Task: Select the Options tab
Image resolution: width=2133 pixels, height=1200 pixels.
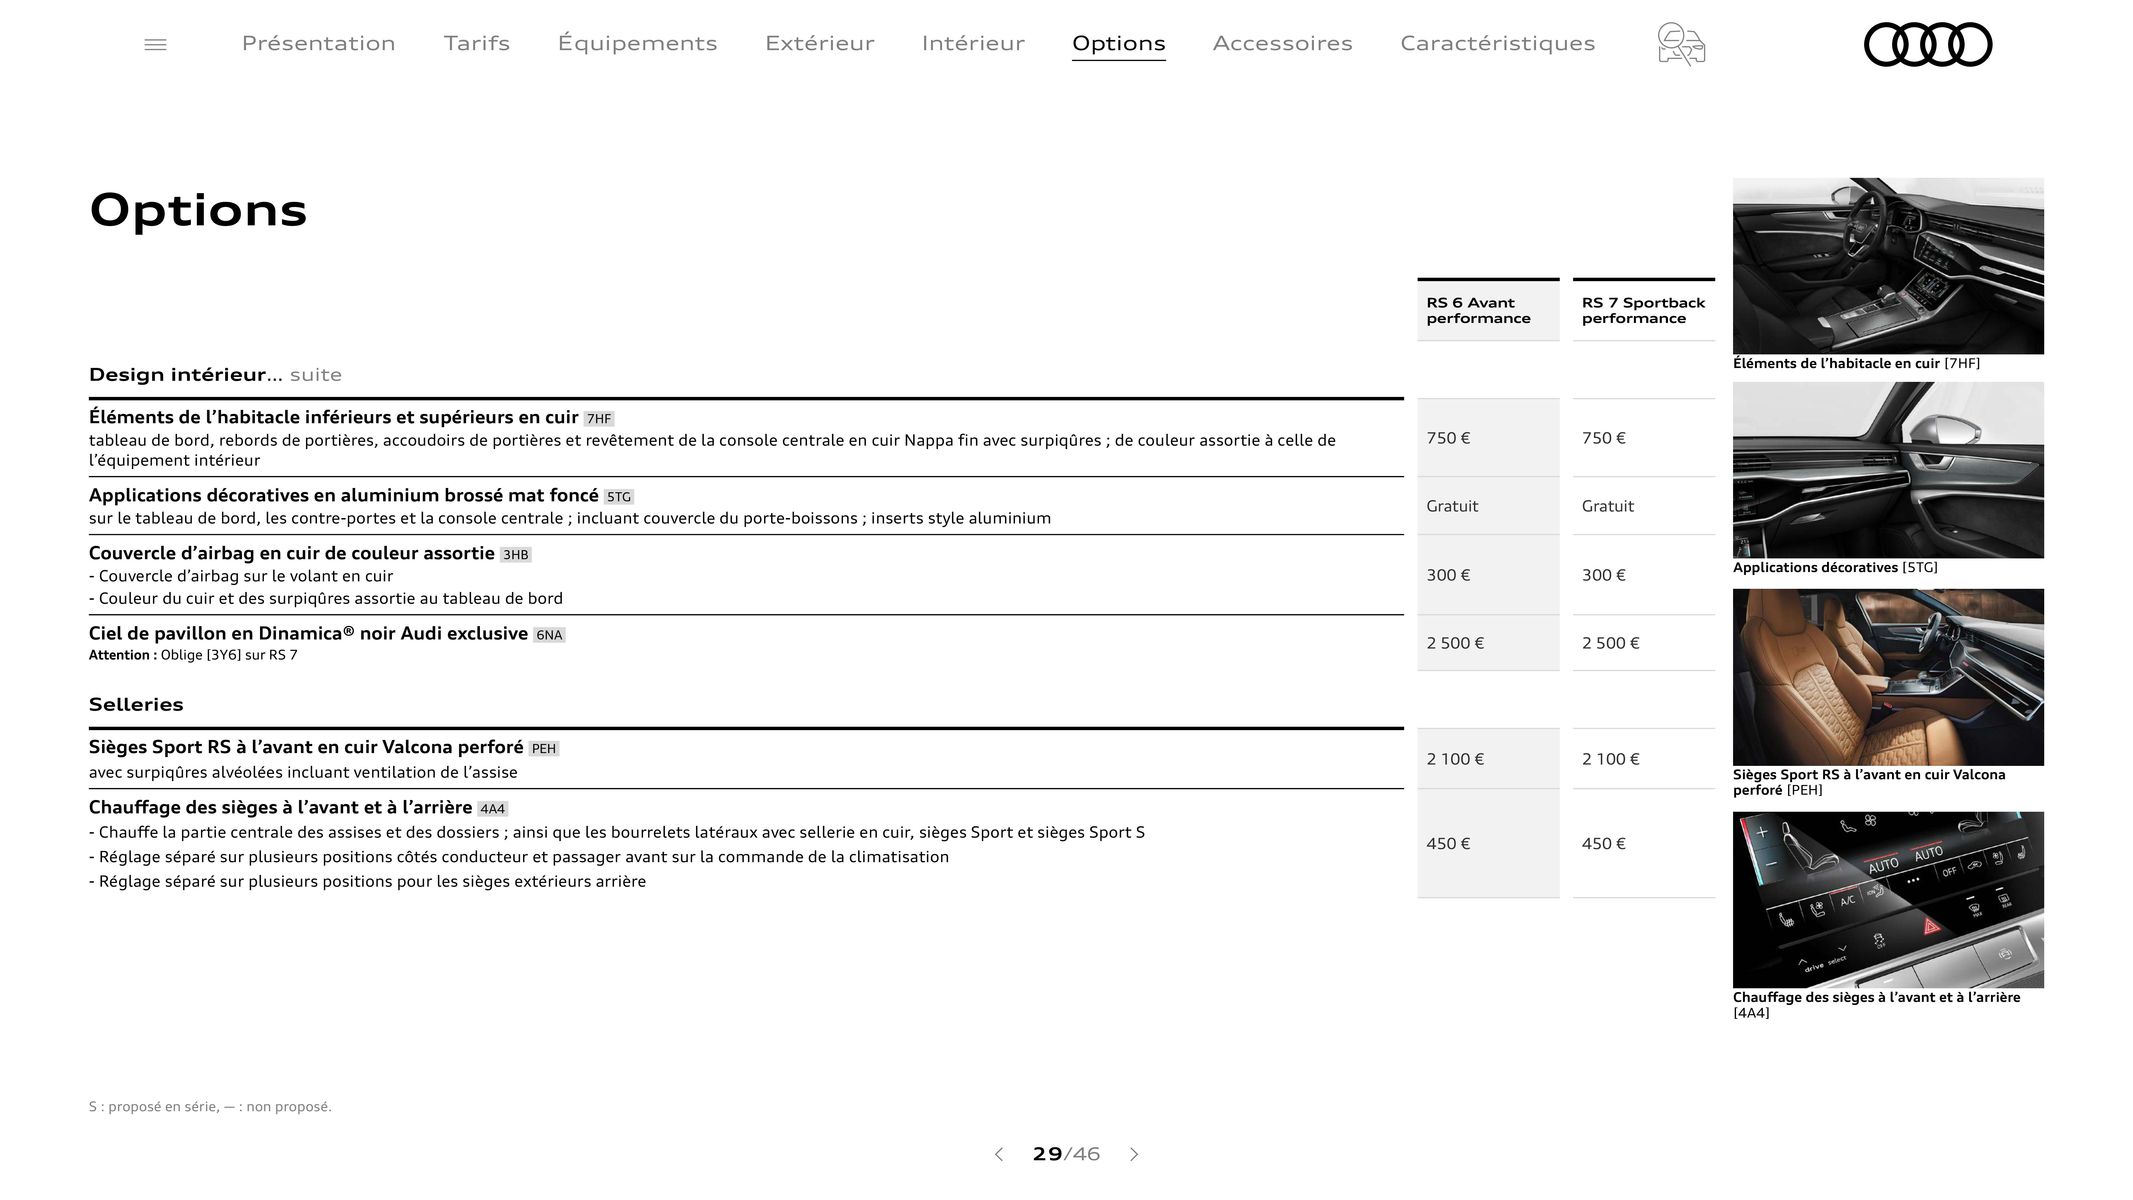Action: click(1119, 44)
